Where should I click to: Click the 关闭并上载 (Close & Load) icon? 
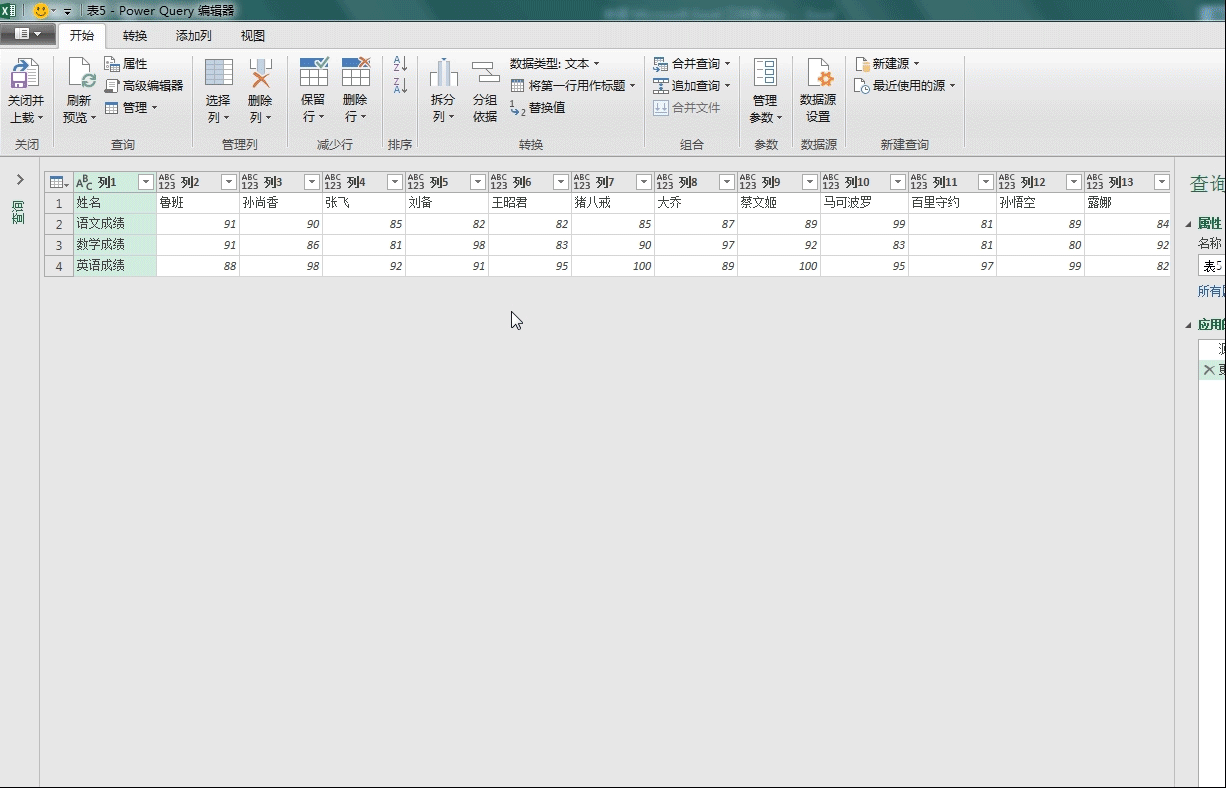click(25, 74)
